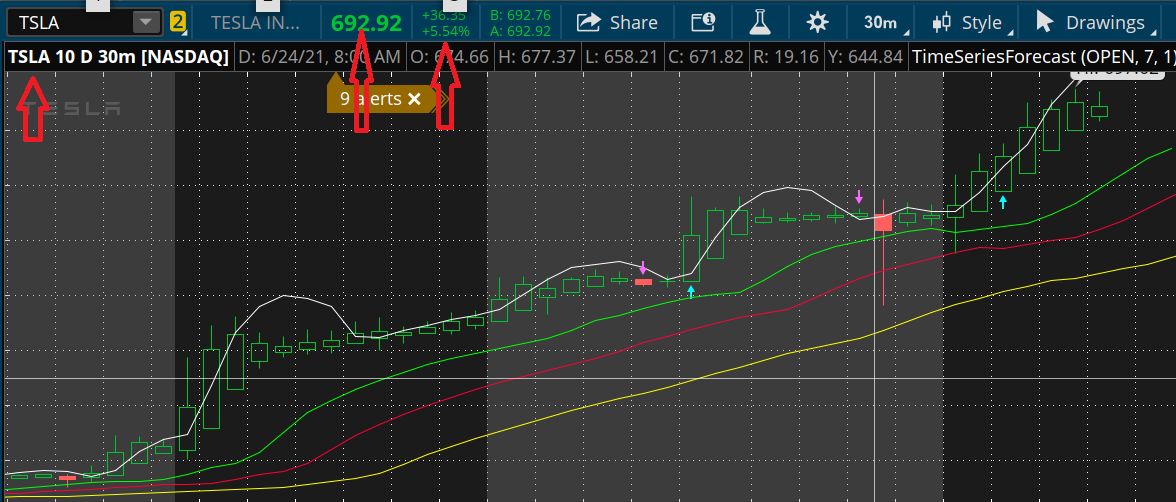Image resolution: width=1176 pixels, height=502 pixels.
Task: Open the Drawings menu
Action: tap(1104, 22)
